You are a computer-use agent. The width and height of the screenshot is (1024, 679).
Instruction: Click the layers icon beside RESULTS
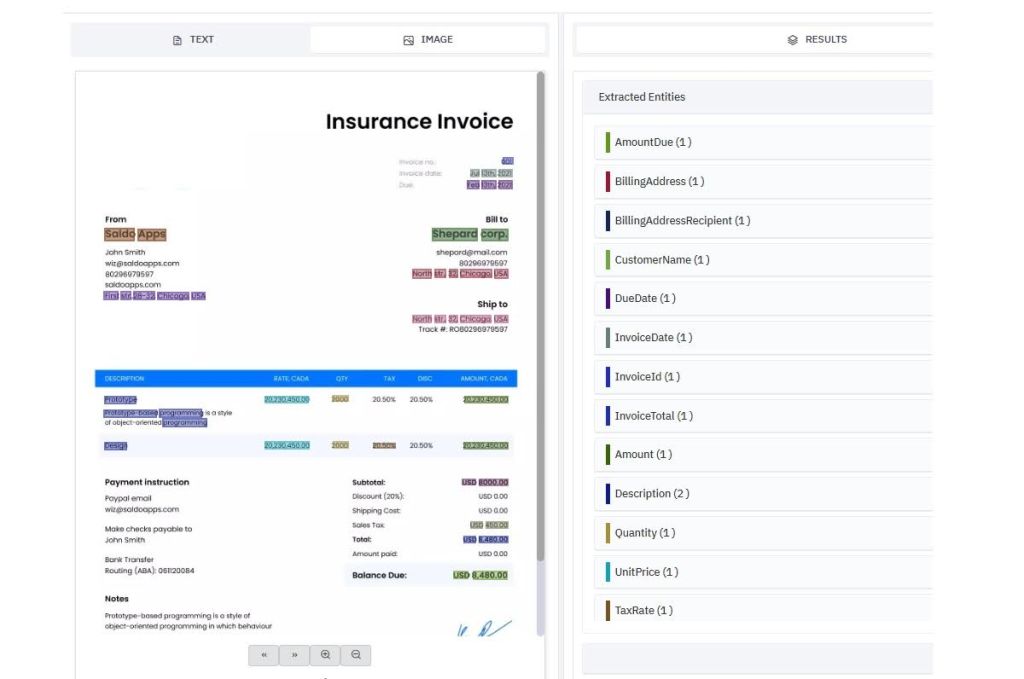tap(790, 39)
